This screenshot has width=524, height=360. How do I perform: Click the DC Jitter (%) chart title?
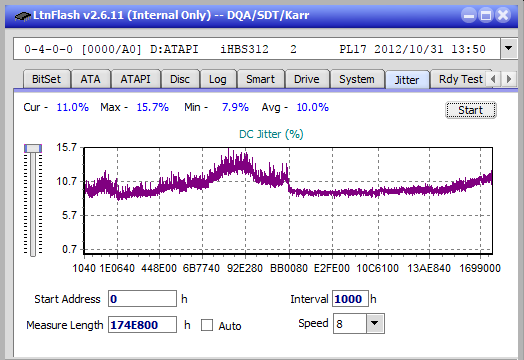[271, 134]
